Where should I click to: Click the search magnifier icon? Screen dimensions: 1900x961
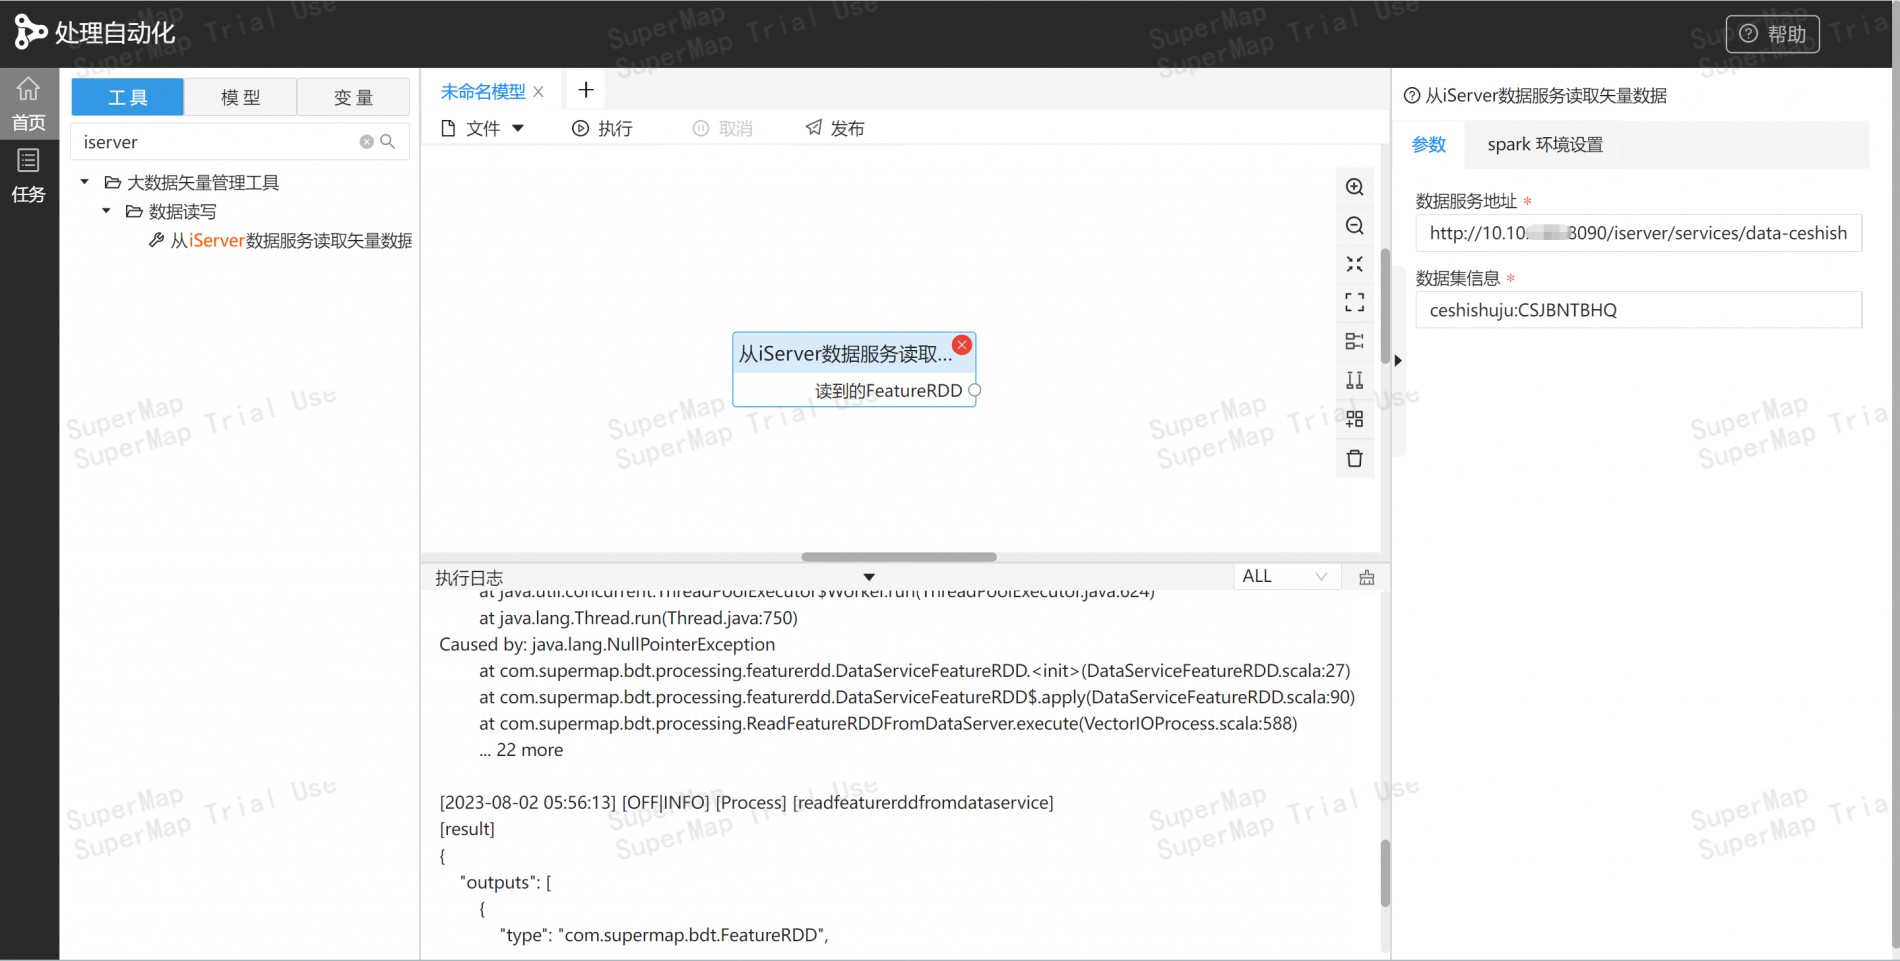(388, 142)
